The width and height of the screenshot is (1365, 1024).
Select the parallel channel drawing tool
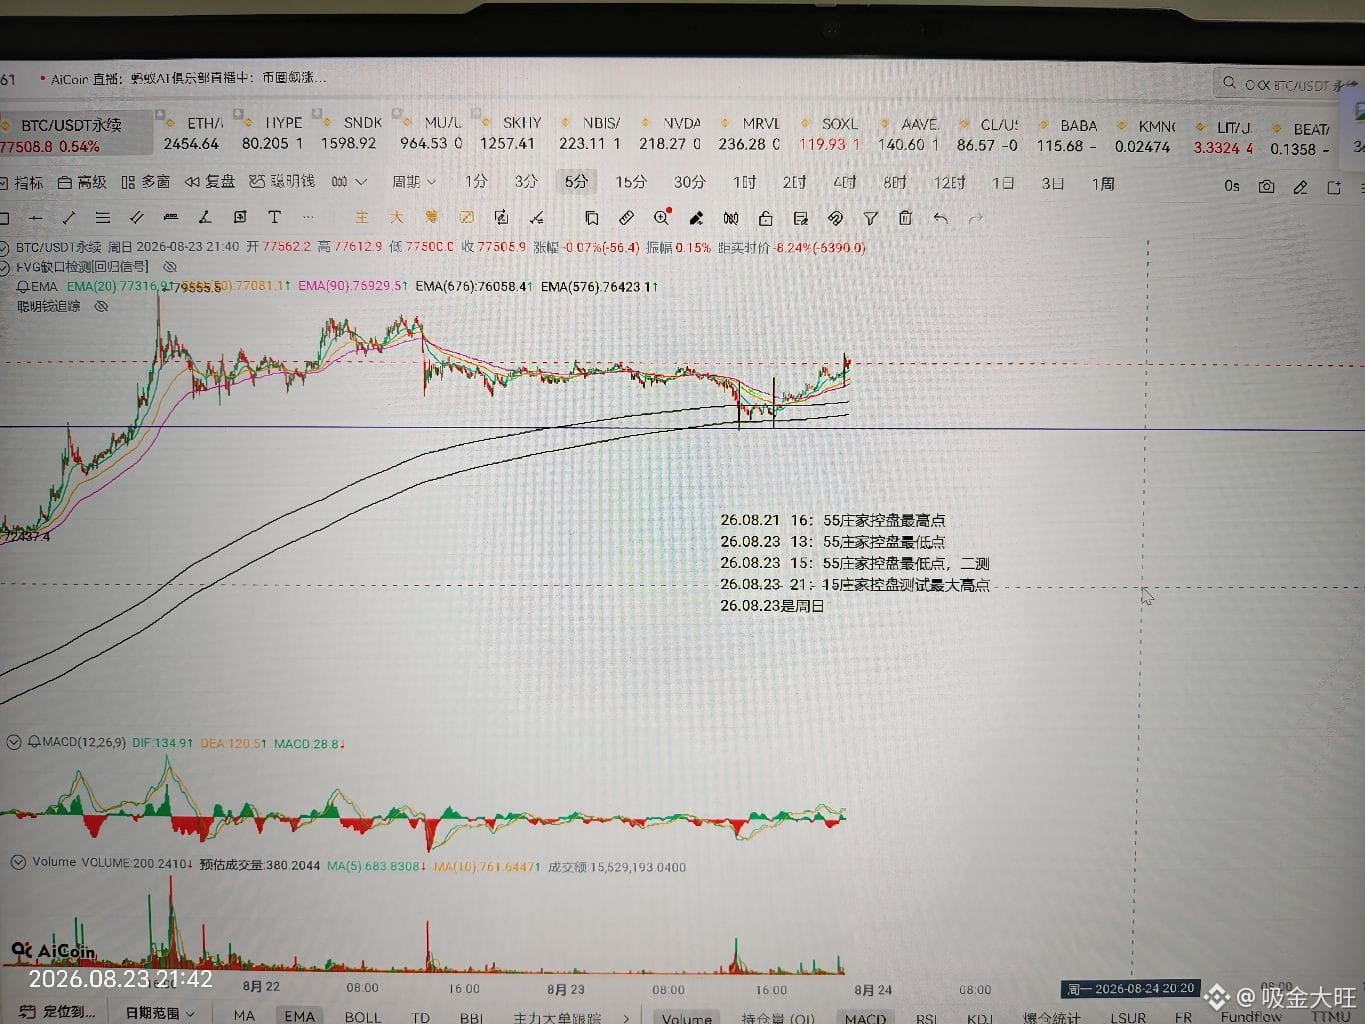[137, 217]
